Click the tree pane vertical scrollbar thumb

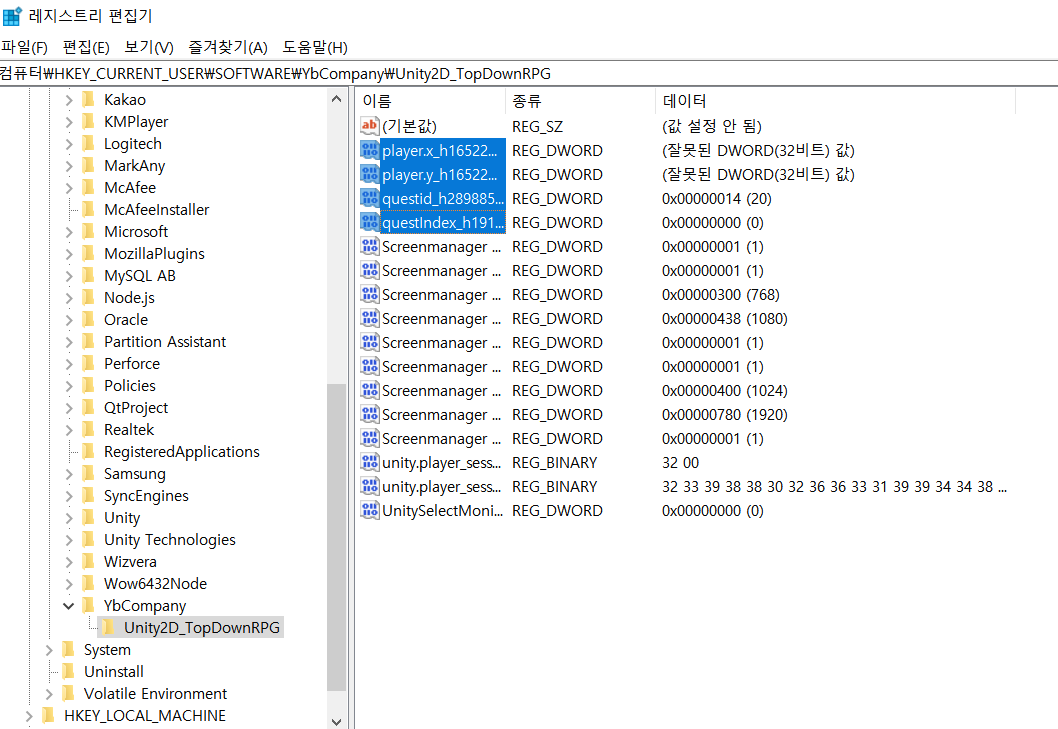337,537
